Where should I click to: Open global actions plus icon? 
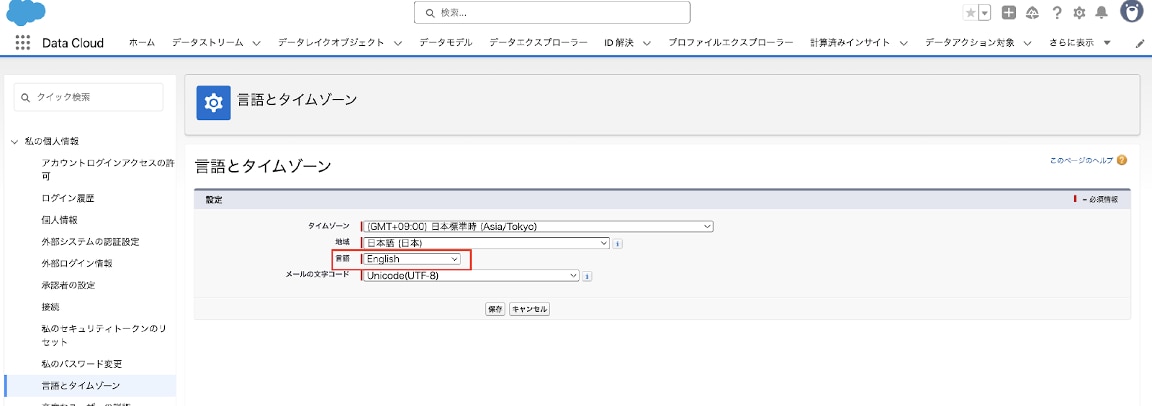pos(1009,13)
